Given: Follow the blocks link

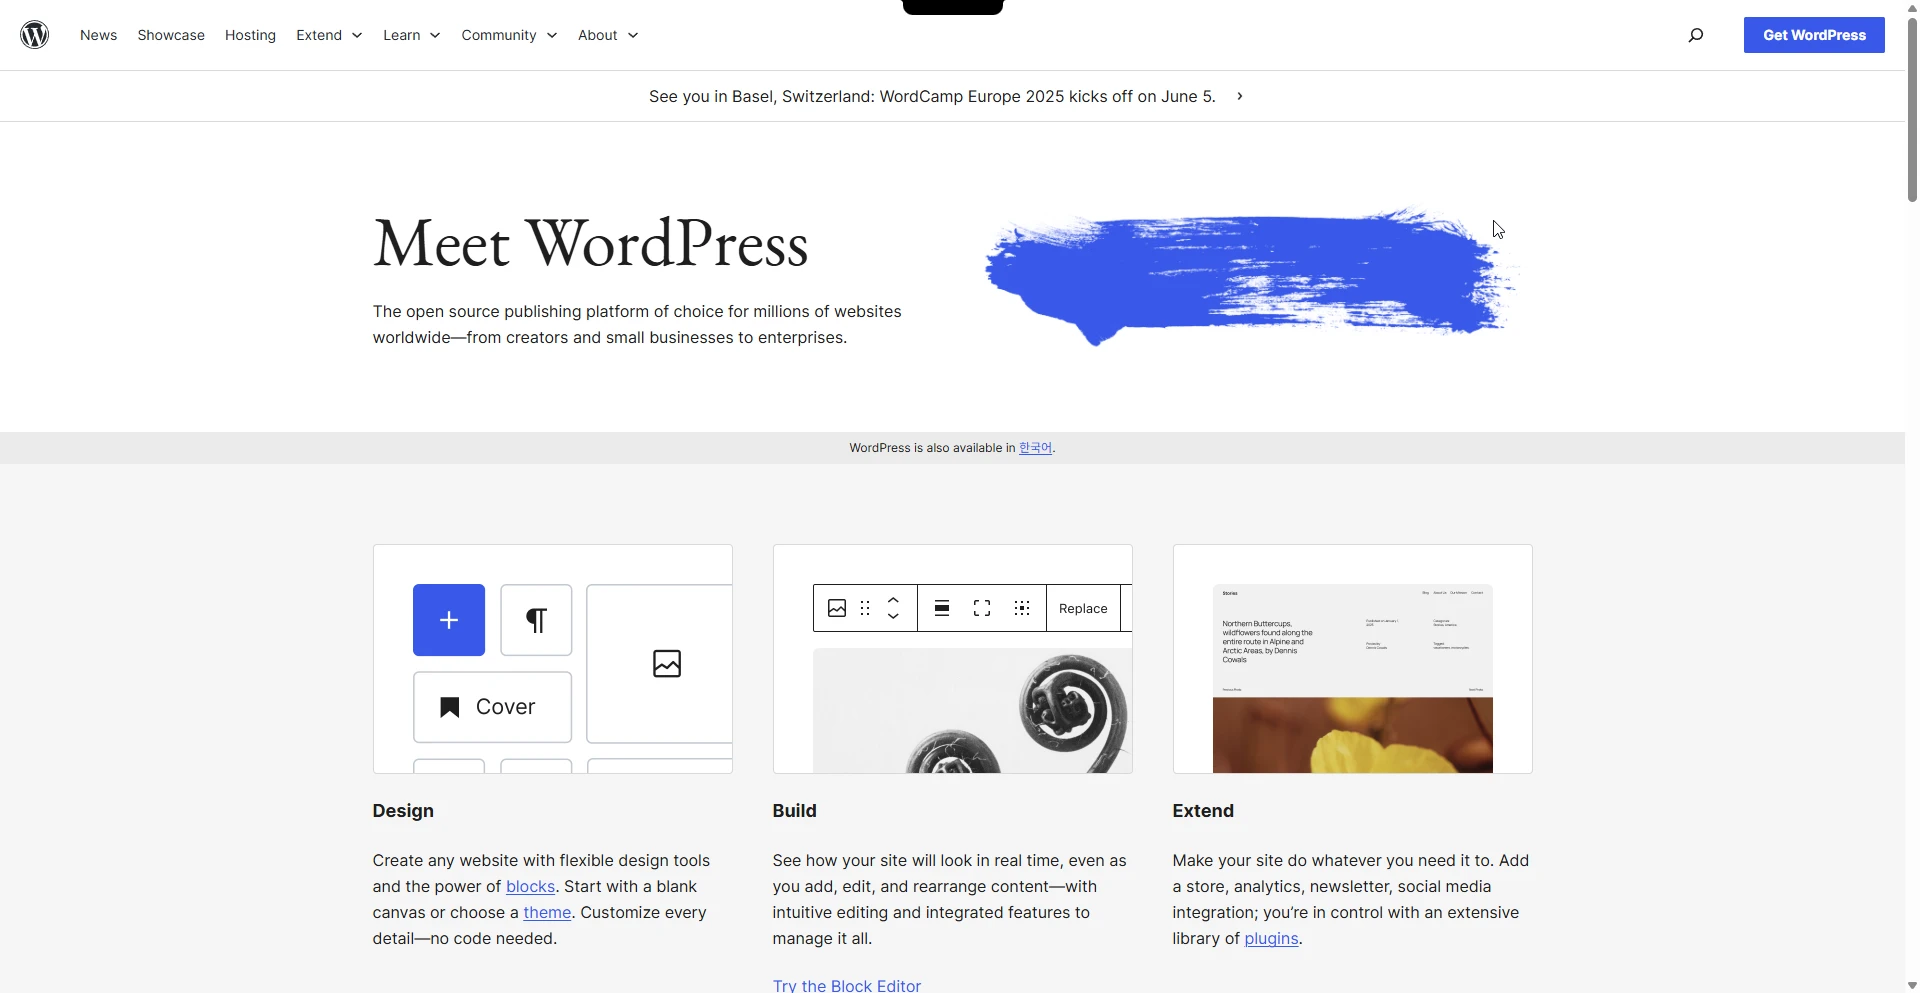Looking at the screenshot, I should 530,886.
